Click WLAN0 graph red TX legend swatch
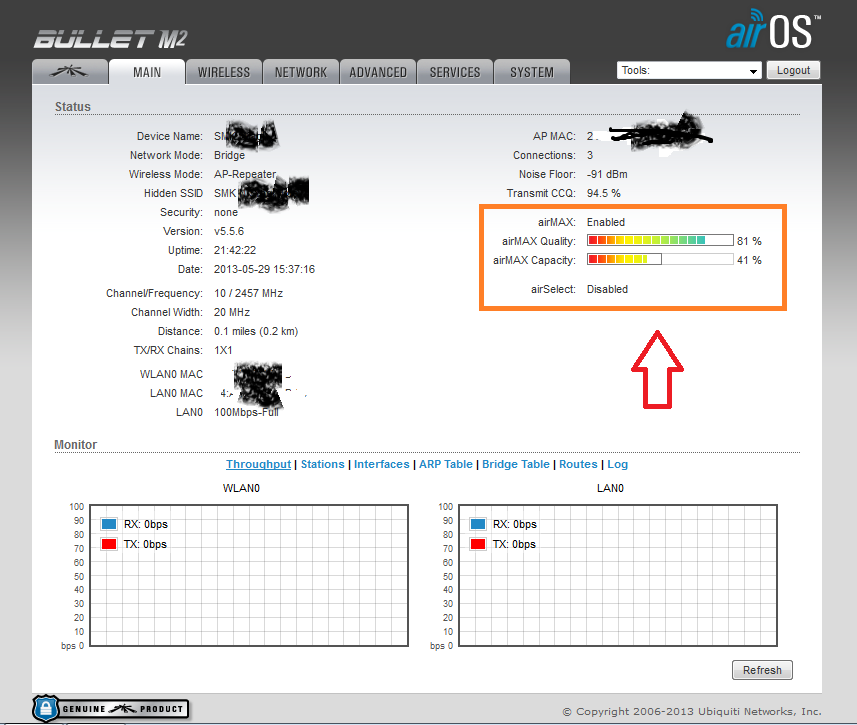This screenshot has width=857, height=725. [109, 544]
